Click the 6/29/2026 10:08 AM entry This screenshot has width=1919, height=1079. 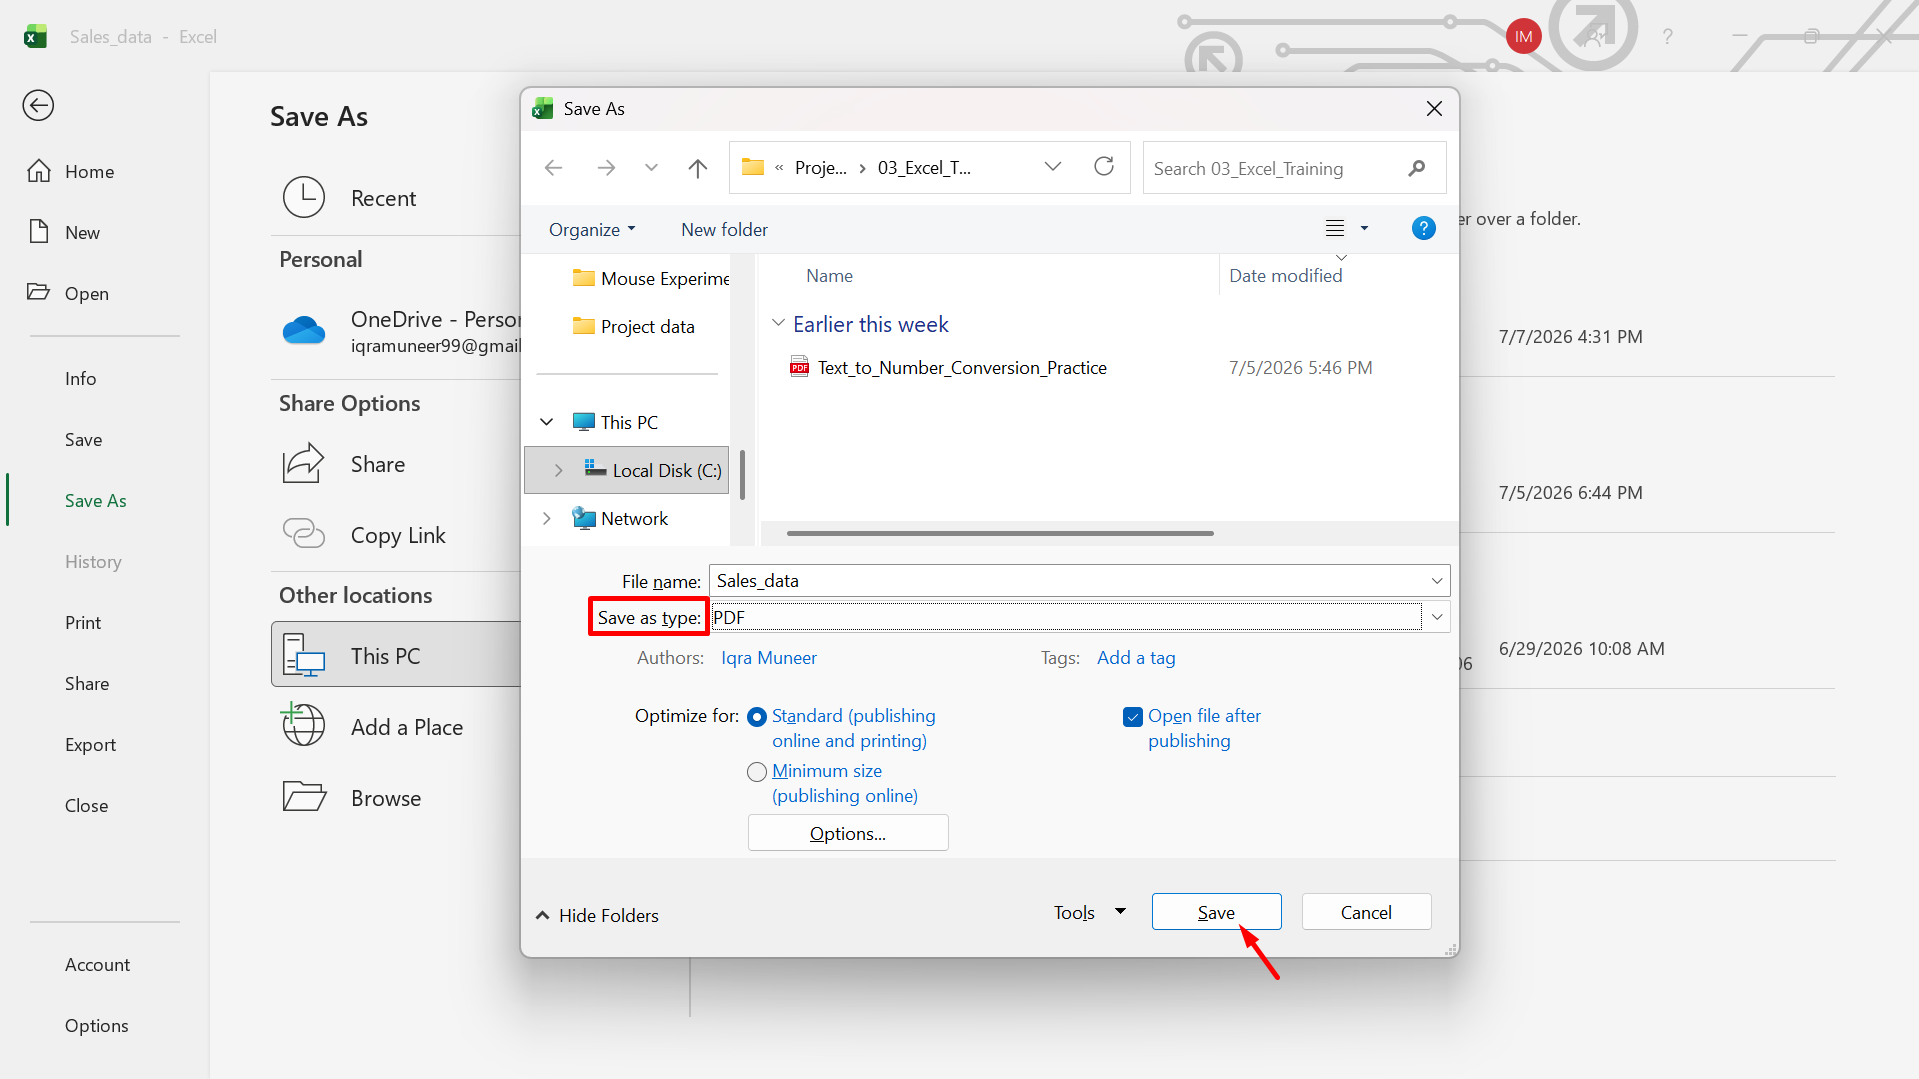click(1580, 648)
